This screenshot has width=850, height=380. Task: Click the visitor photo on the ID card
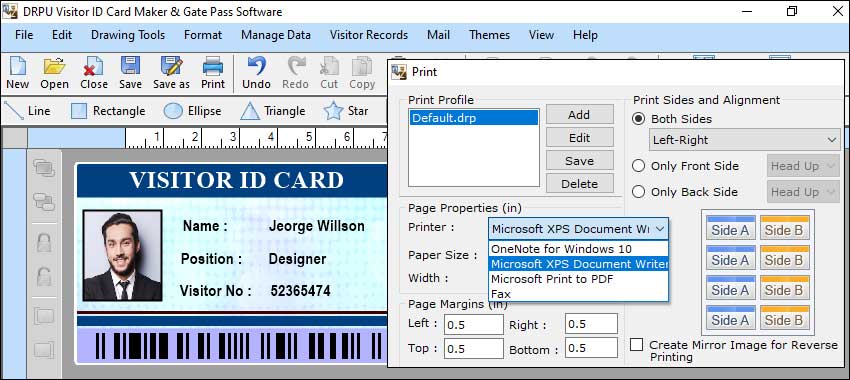(123, 255)
